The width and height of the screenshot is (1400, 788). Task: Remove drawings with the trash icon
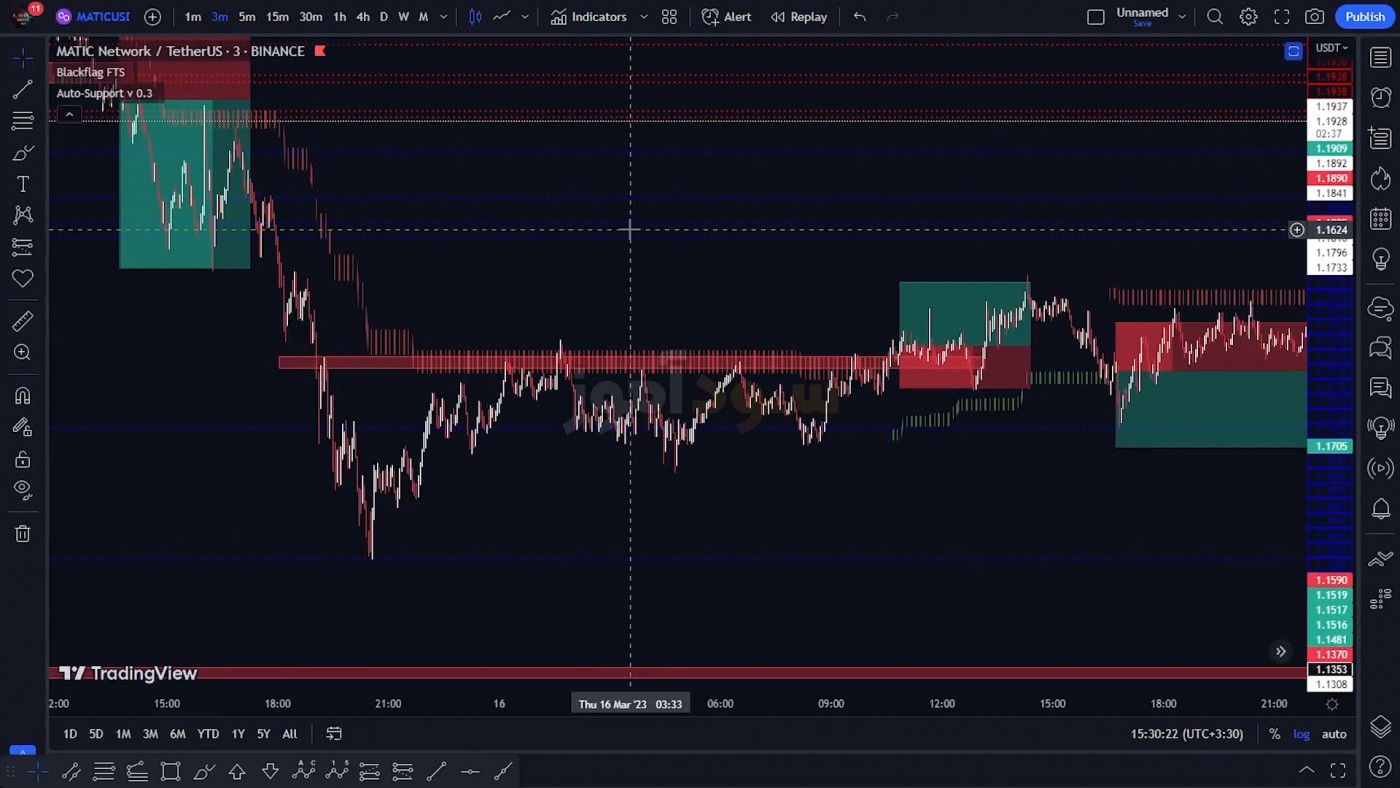(x=22, y=534)
